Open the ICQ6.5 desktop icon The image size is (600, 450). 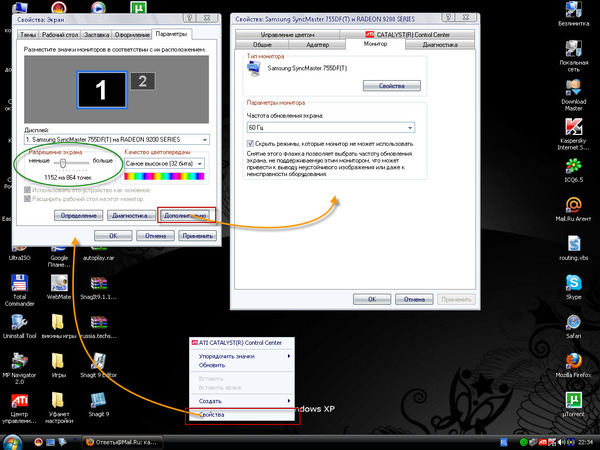(573, 166)
